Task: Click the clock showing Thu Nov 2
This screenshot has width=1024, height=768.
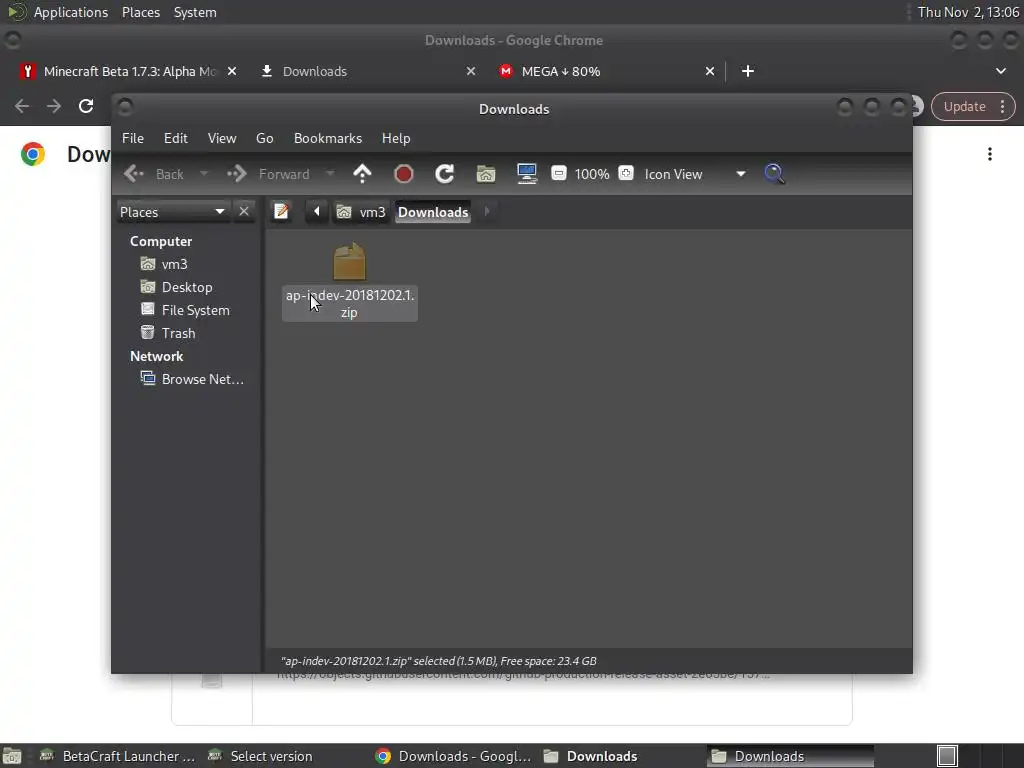Action: point(968,12)
